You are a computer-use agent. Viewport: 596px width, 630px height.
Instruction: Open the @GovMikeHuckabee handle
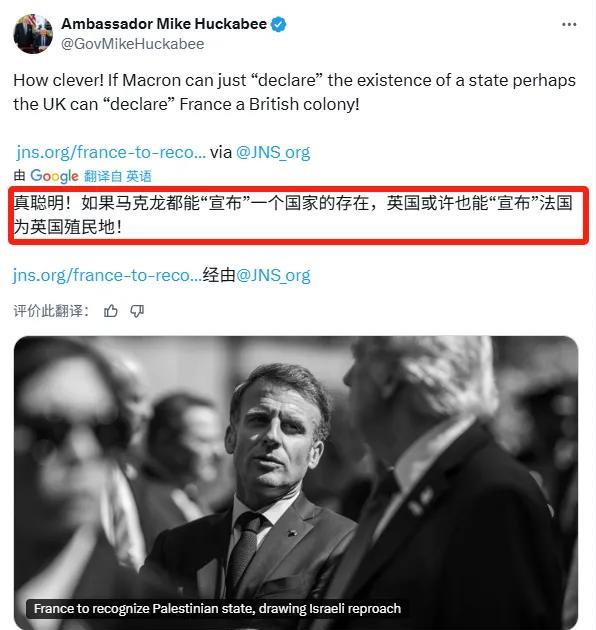pyautogui.click(x=133, y=44)
